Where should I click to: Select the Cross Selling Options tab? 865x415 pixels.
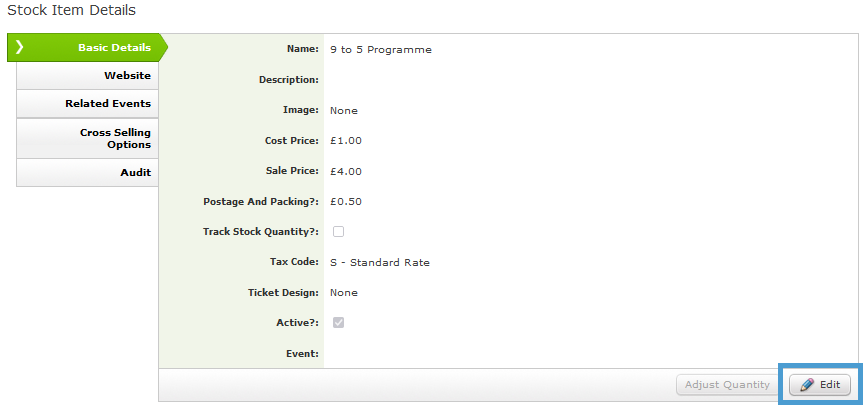(x=87, y=139)
